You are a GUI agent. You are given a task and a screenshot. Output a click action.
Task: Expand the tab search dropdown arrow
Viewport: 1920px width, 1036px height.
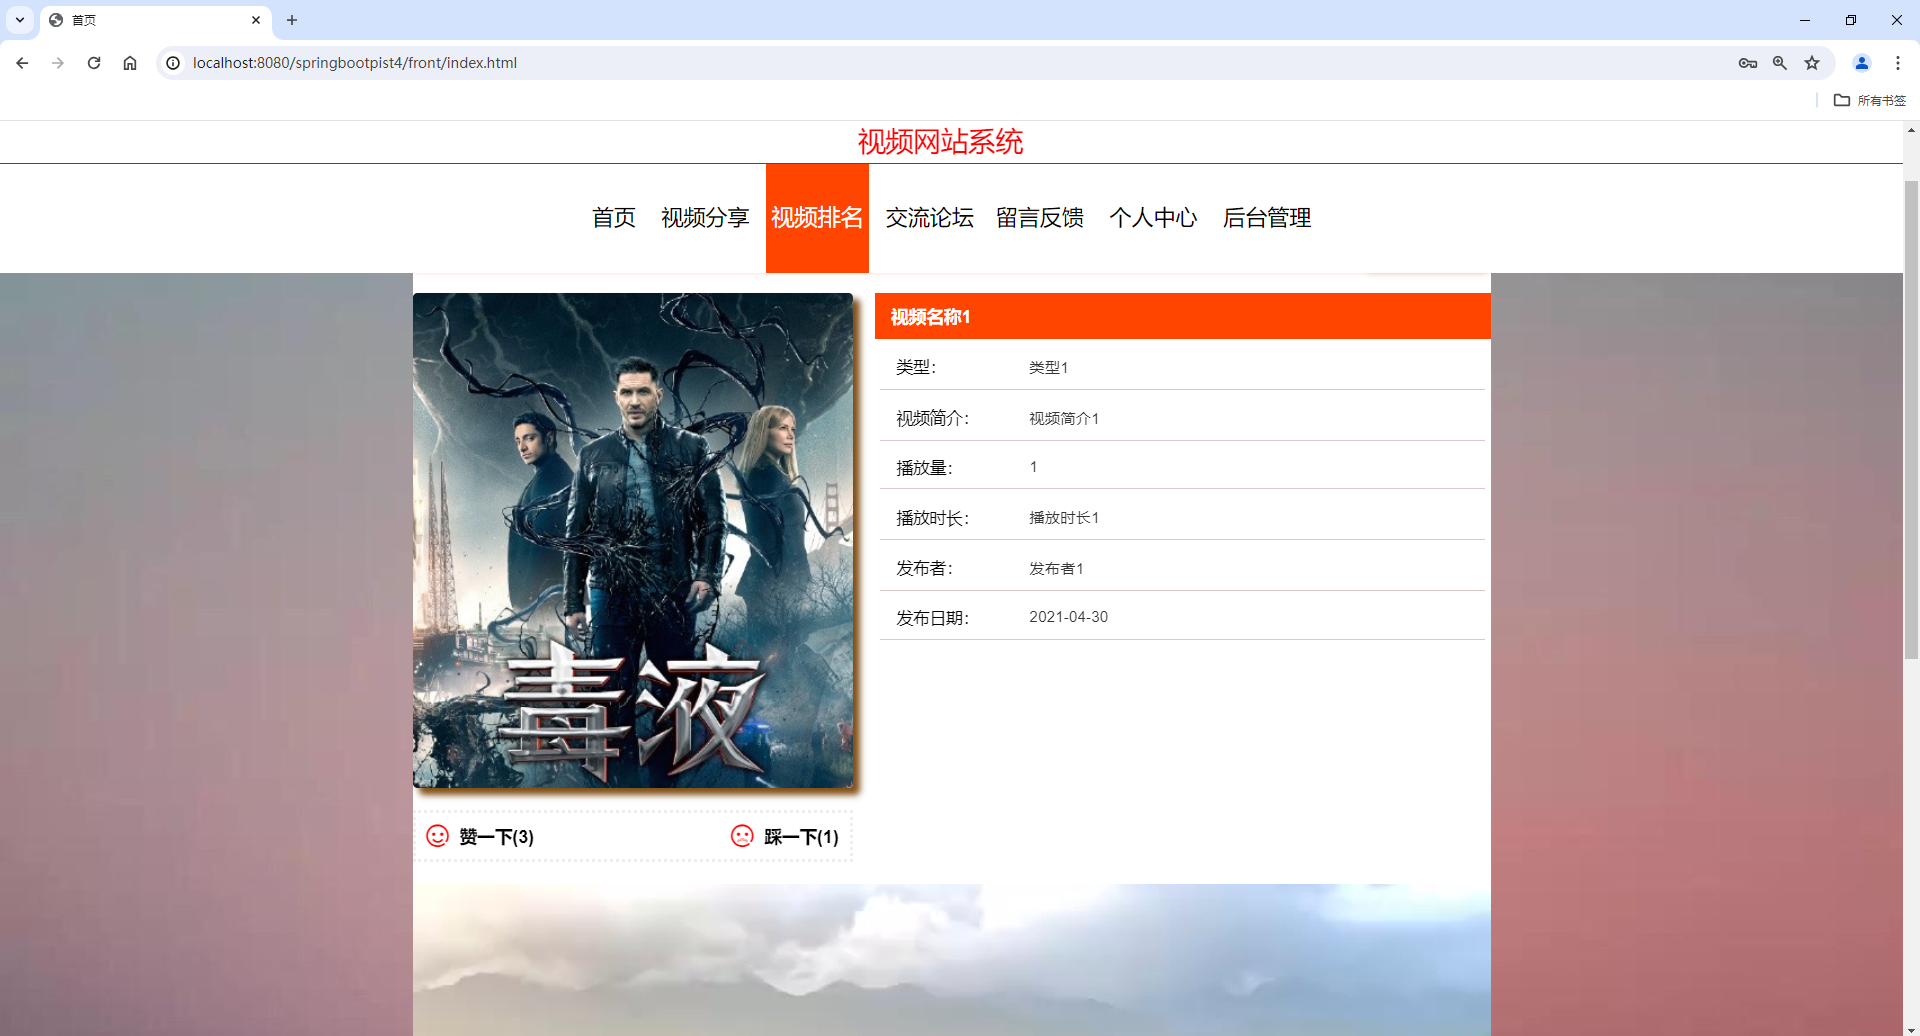point(20,20)
